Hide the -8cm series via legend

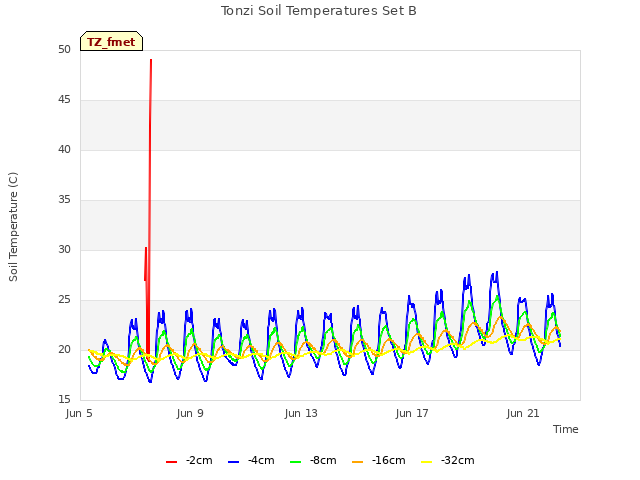[x=313, y=461]
